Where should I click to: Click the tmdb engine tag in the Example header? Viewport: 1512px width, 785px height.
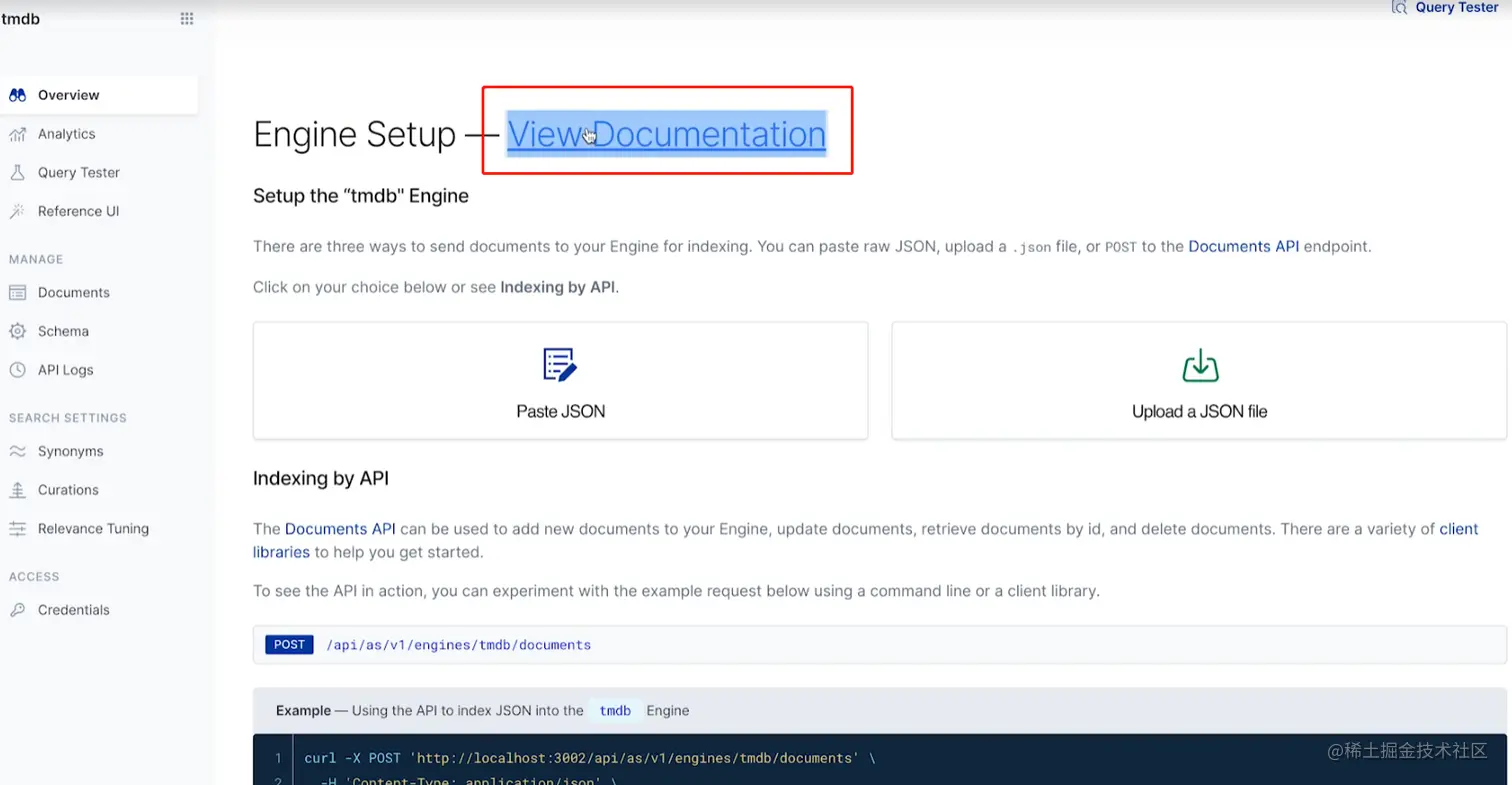615,711
